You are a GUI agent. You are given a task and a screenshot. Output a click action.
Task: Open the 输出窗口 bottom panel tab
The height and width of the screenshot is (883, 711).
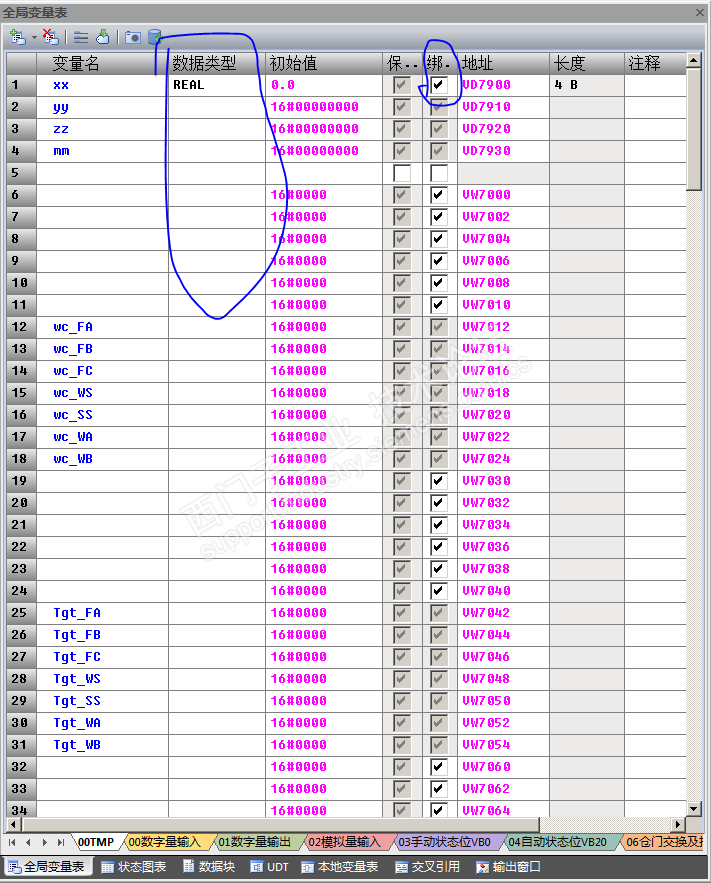coord(508,867)
